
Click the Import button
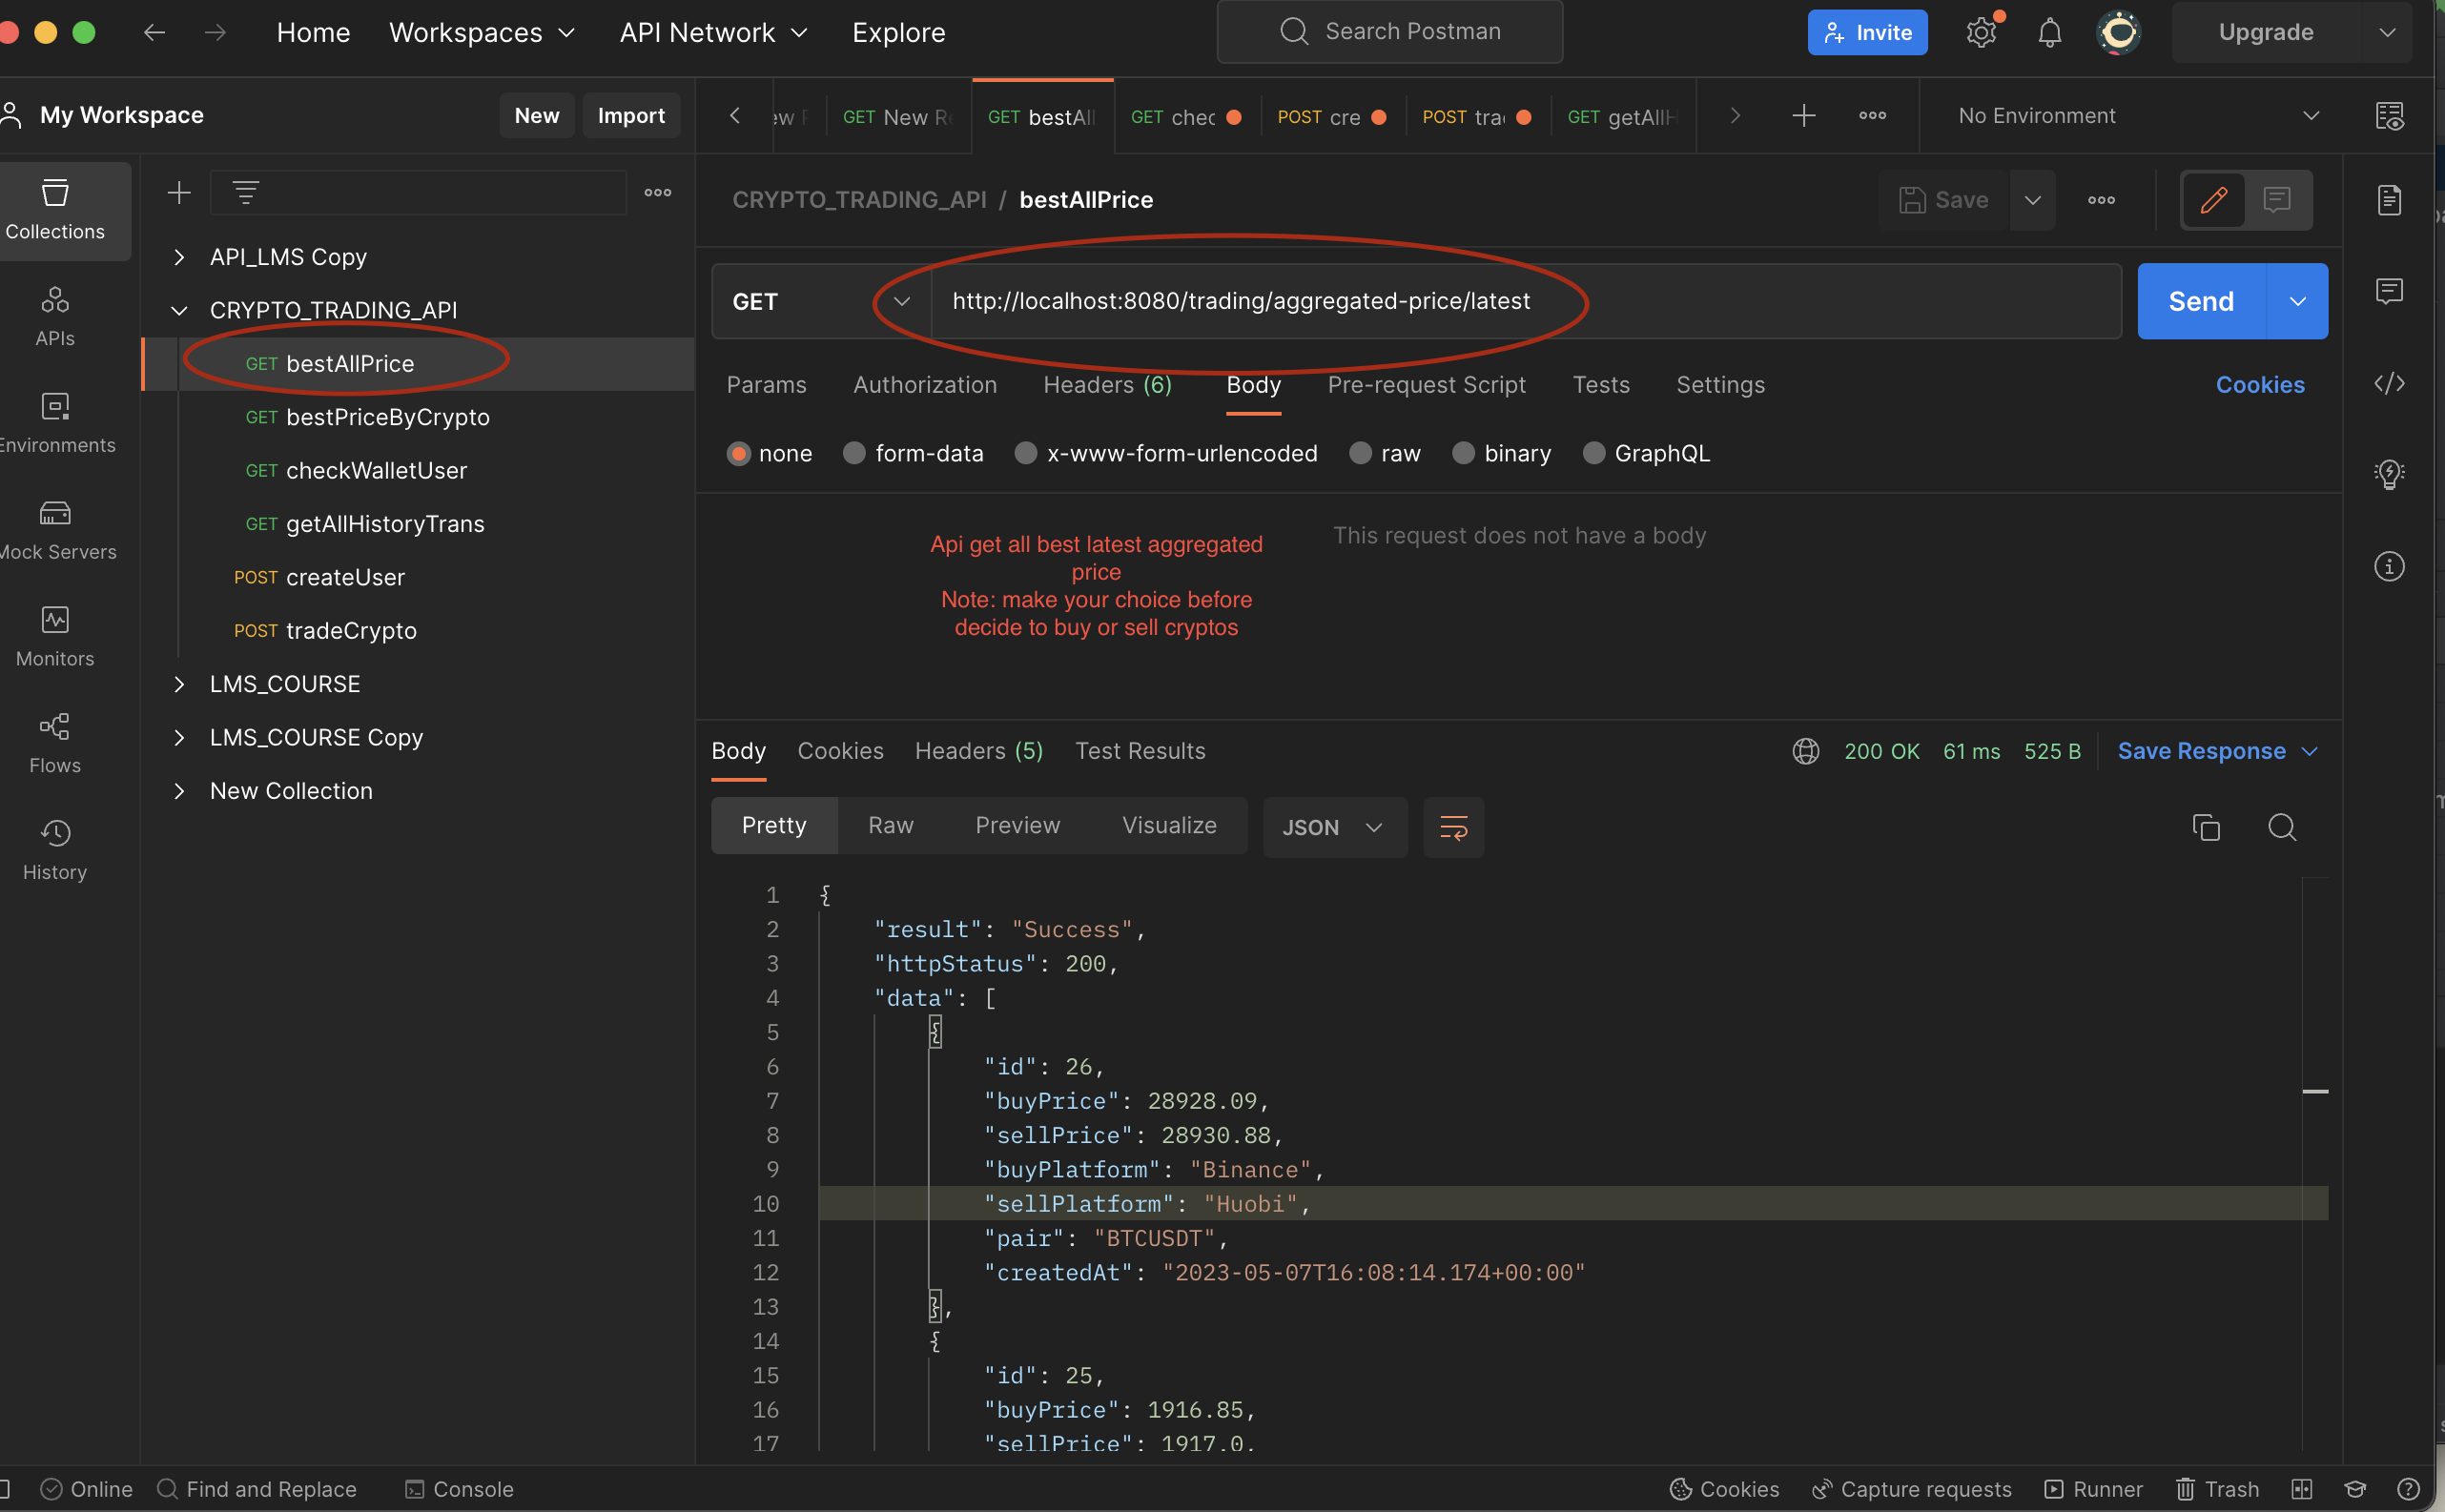click(x=631, y=116)
